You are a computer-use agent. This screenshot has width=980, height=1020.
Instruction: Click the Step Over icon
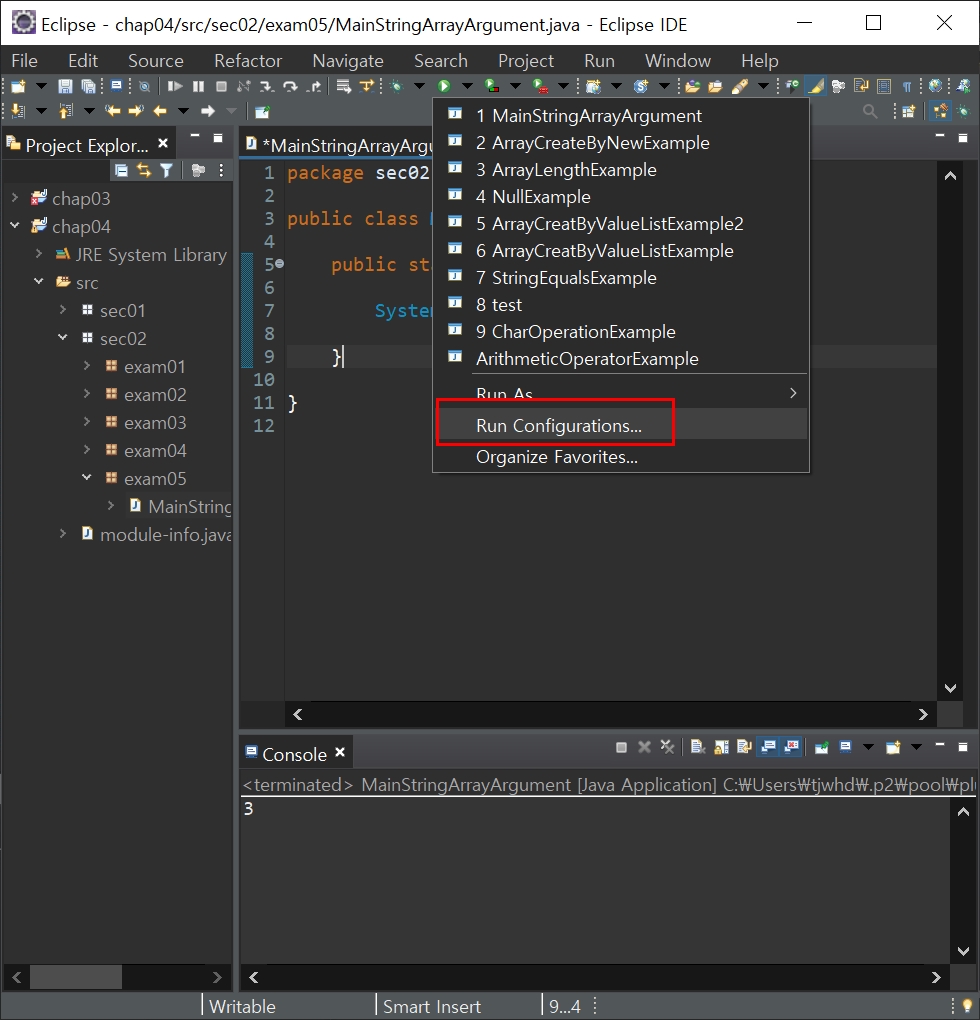tap(290, 86)
